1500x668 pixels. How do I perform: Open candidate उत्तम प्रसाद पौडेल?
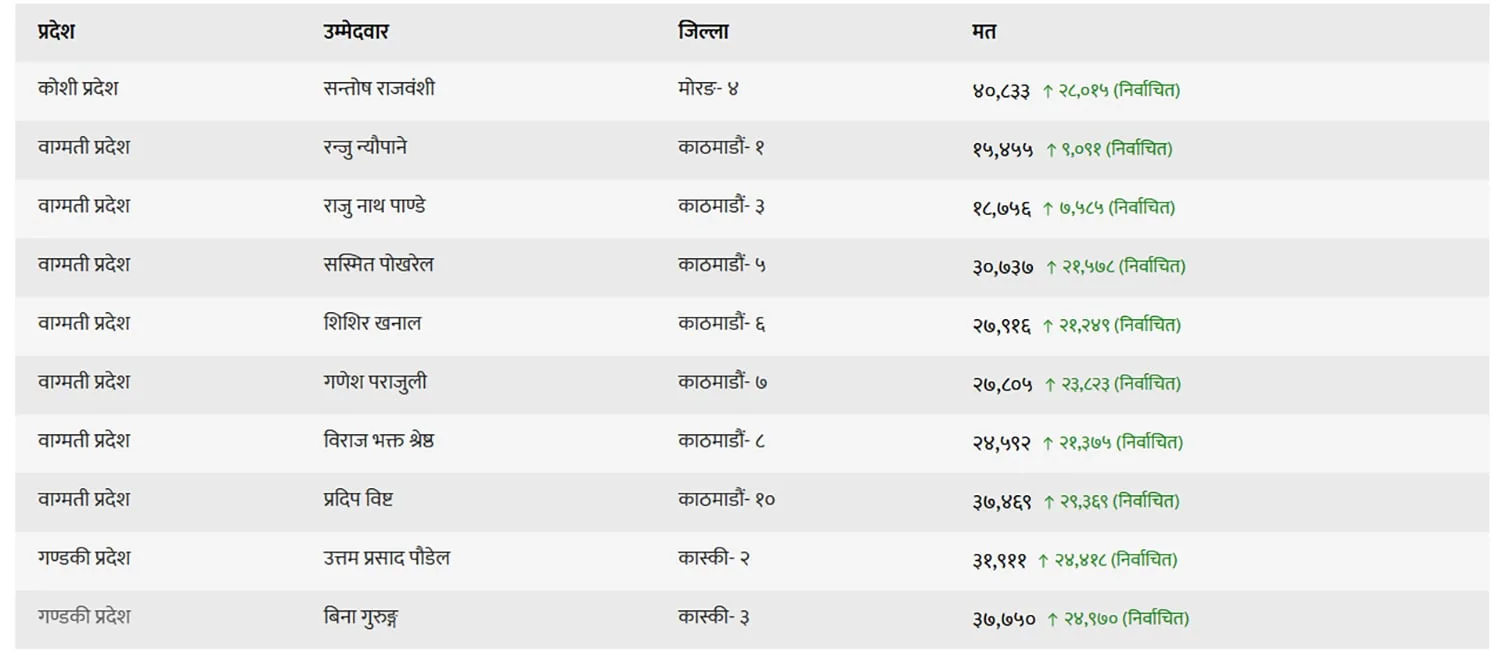click(380, 558)
